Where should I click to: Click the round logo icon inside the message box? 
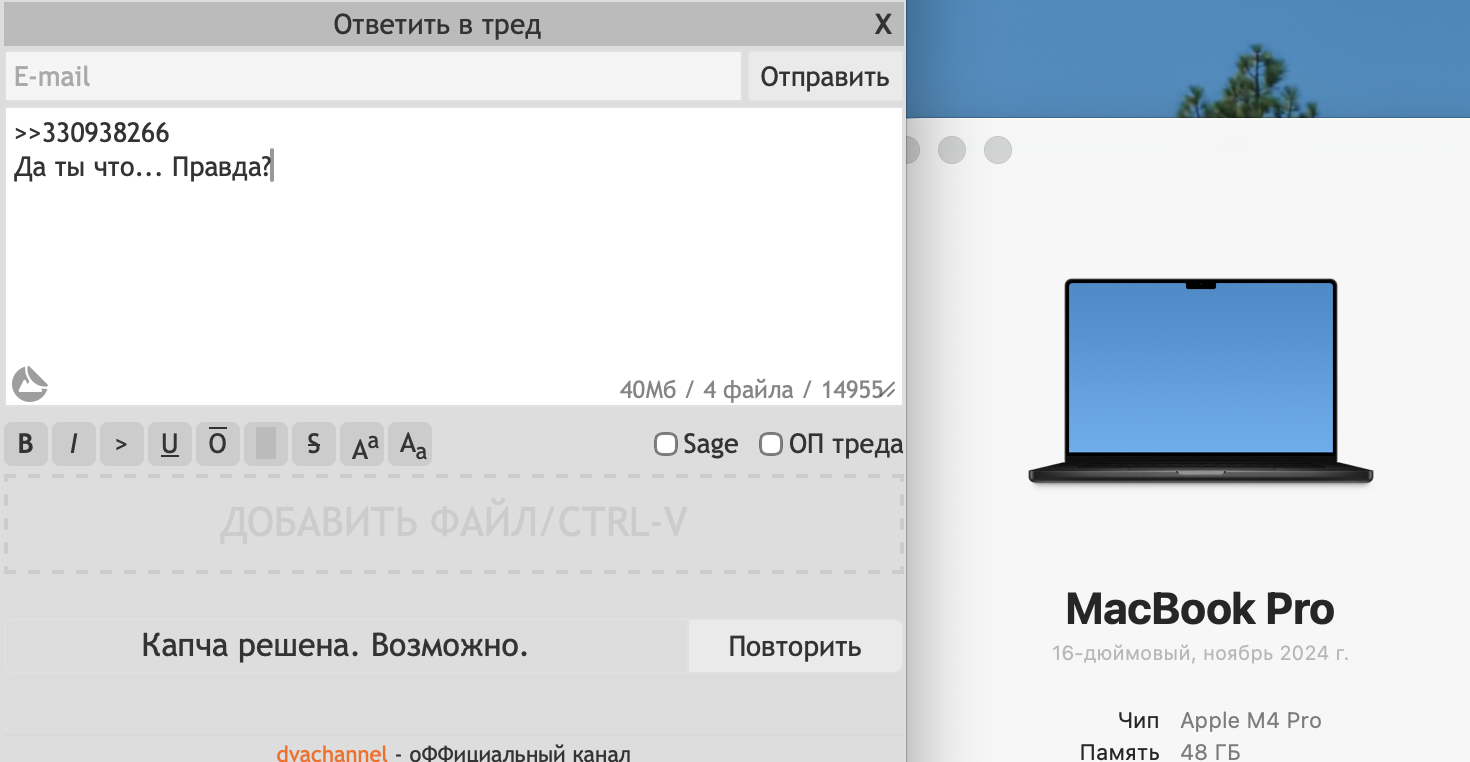click(x=30, y=384)
